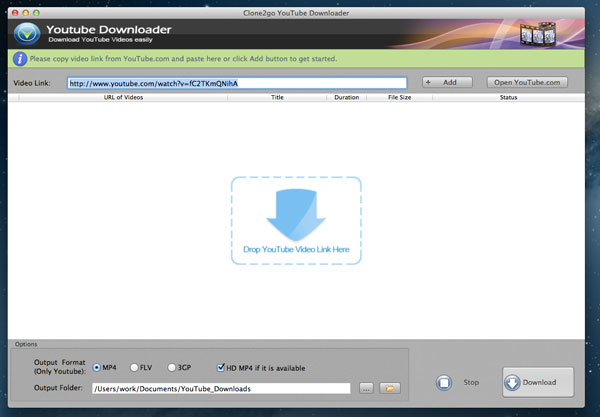600x417 pixels.
Task: Click the blue info icon
Action: [20, 59]
